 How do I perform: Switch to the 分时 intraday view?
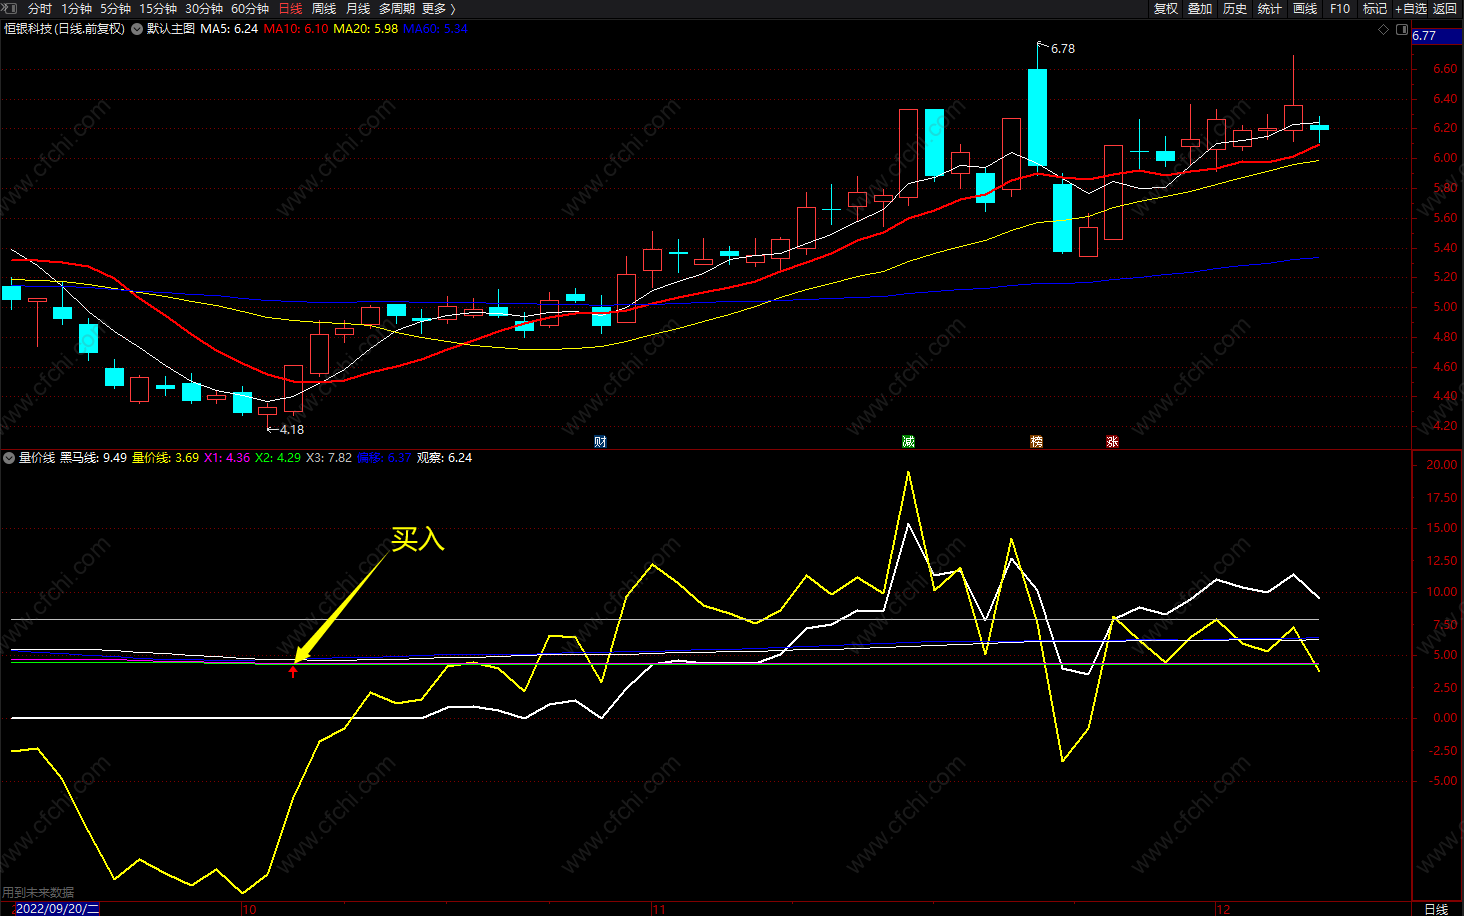40,8
